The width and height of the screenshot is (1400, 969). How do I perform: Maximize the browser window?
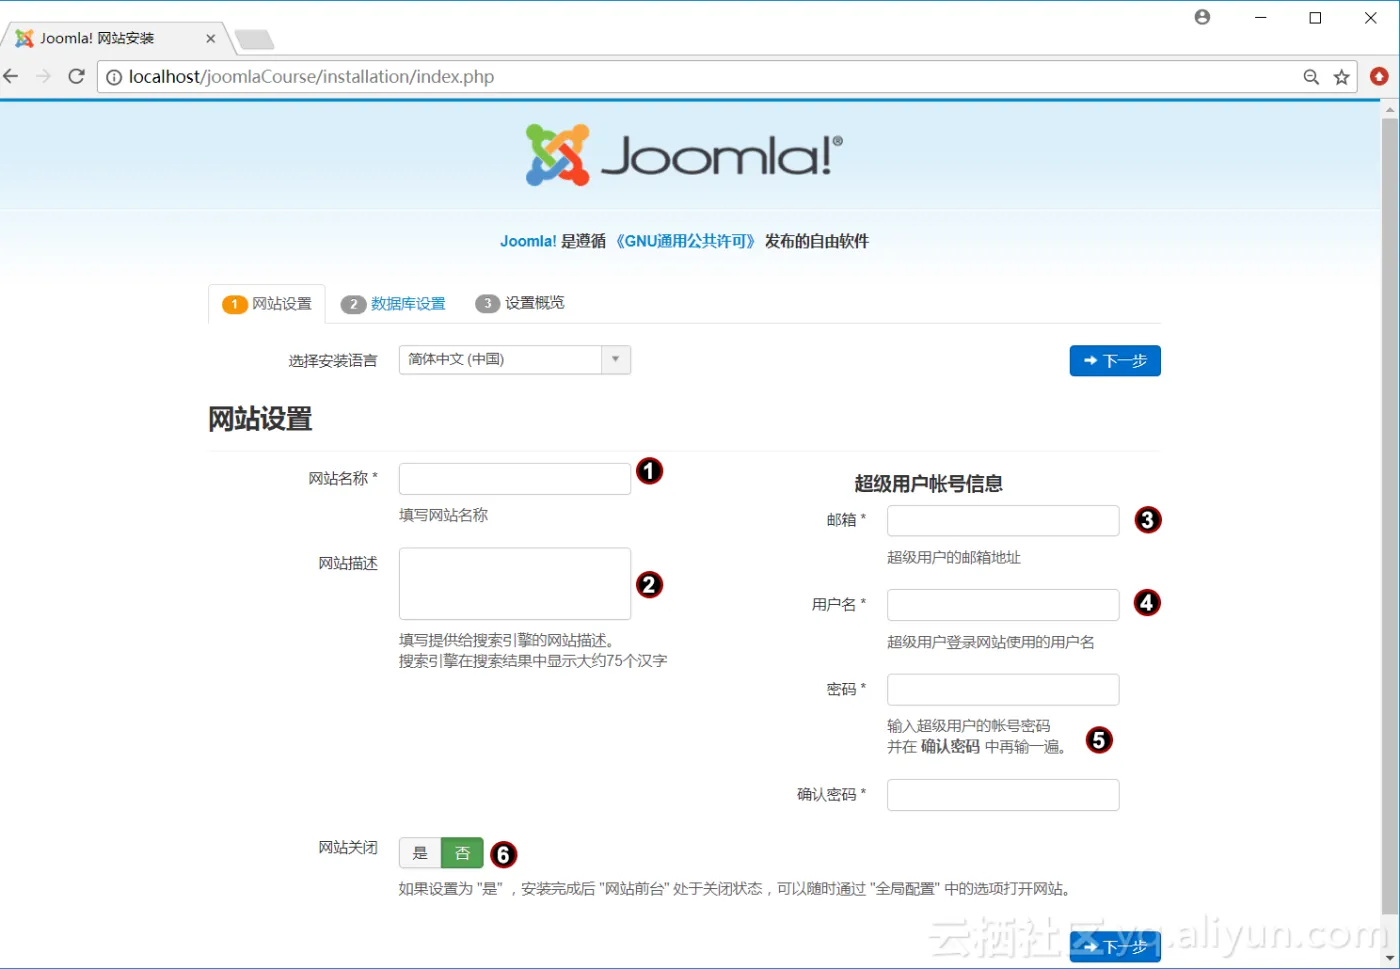1316,18
